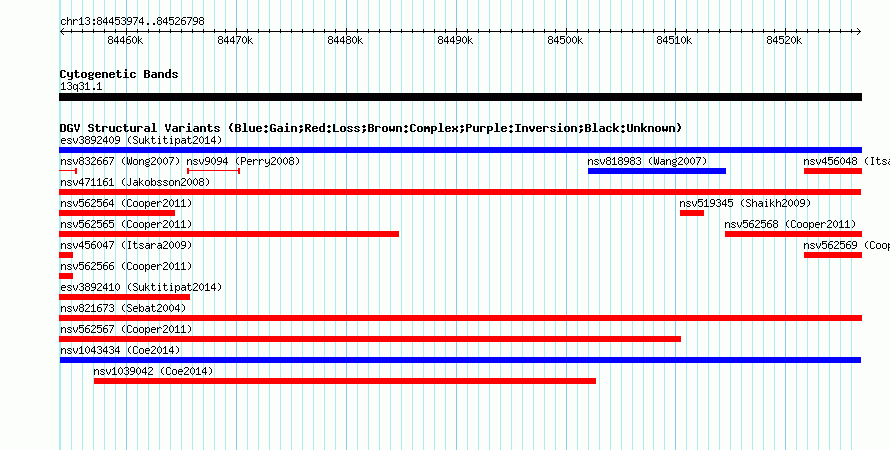Click the 84460k ruler position
Viewport: 890px width, 450px height.
click(125, 40)
